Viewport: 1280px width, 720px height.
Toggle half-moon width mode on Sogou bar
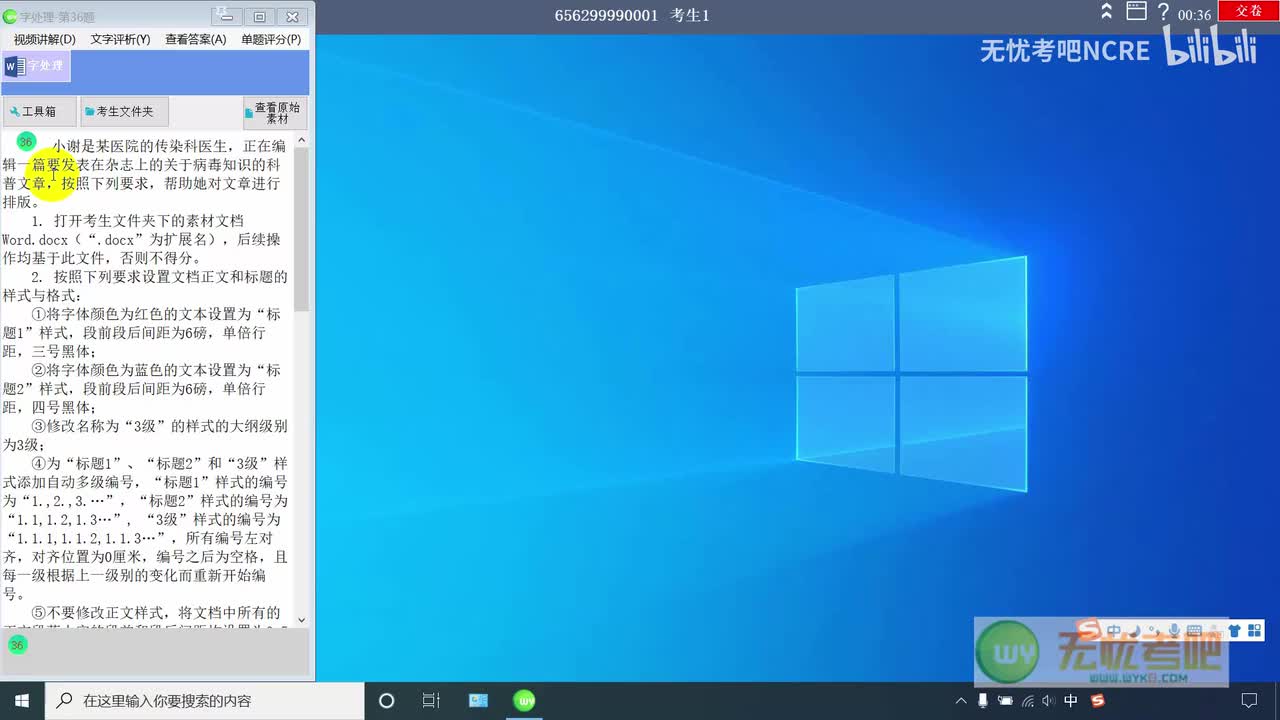[1134, 630]
